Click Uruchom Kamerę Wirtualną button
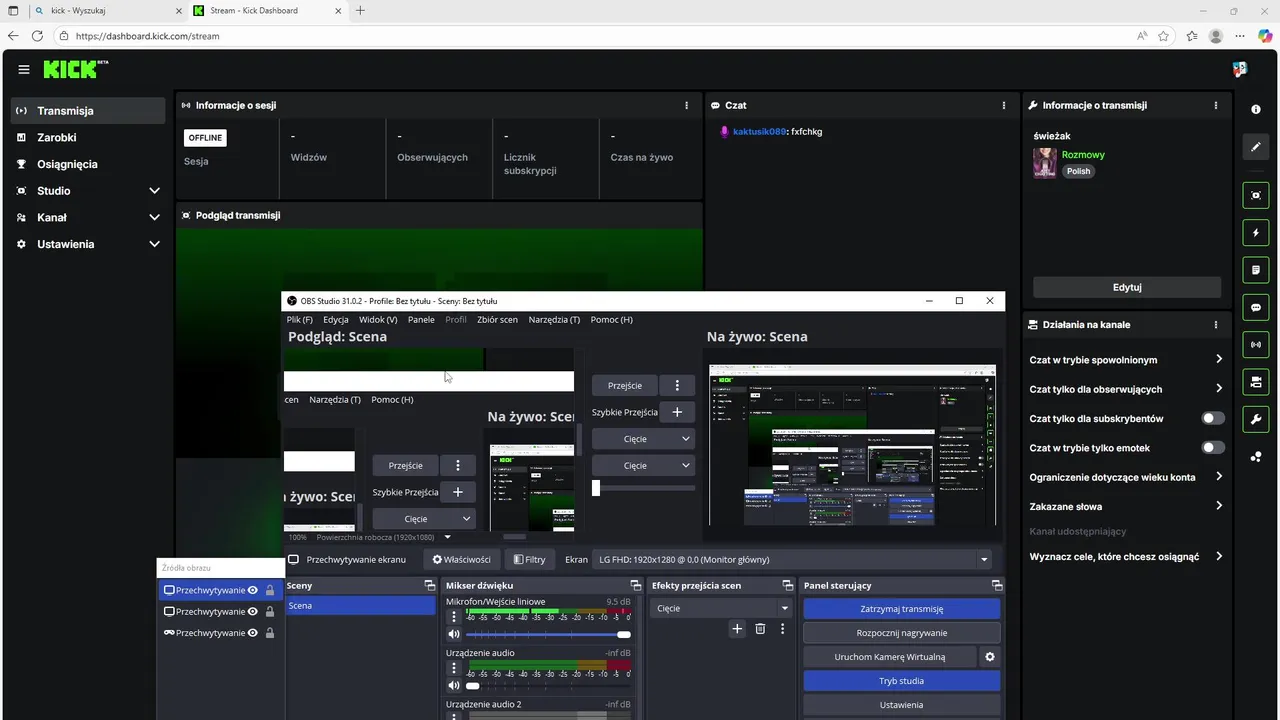Image resolution: width=1280 pixels, height=720 pixels. [x=890, y=657]
